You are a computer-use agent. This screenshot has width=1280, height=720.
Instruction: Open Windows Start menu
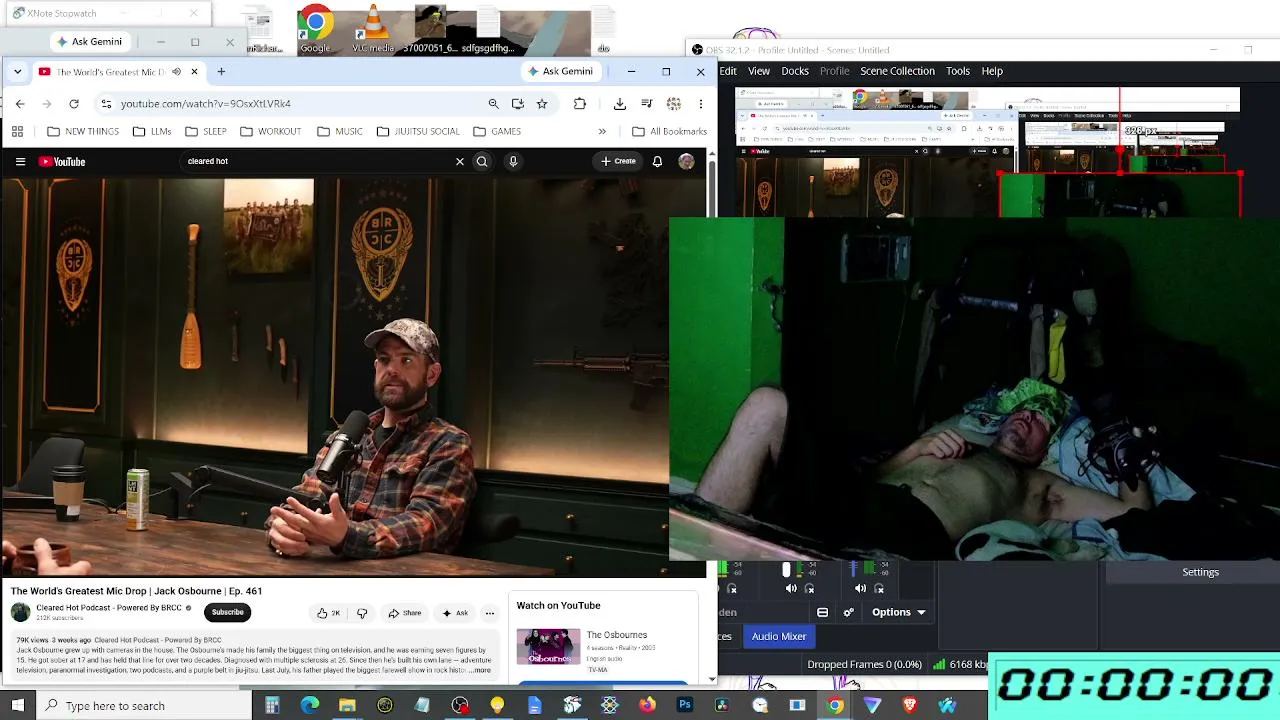19,706
